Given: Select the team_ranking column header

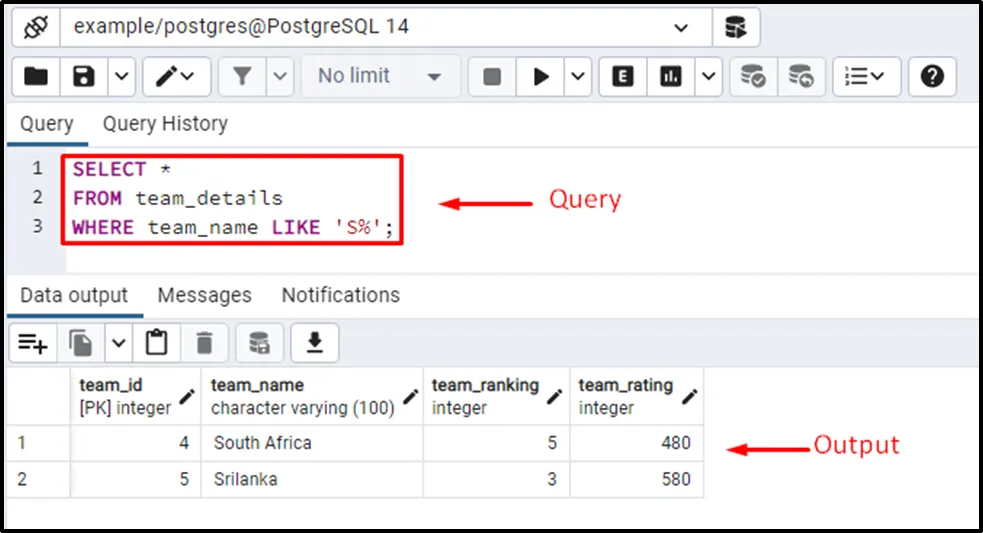Looking at the screenshot, I should [x=497, y=396].
